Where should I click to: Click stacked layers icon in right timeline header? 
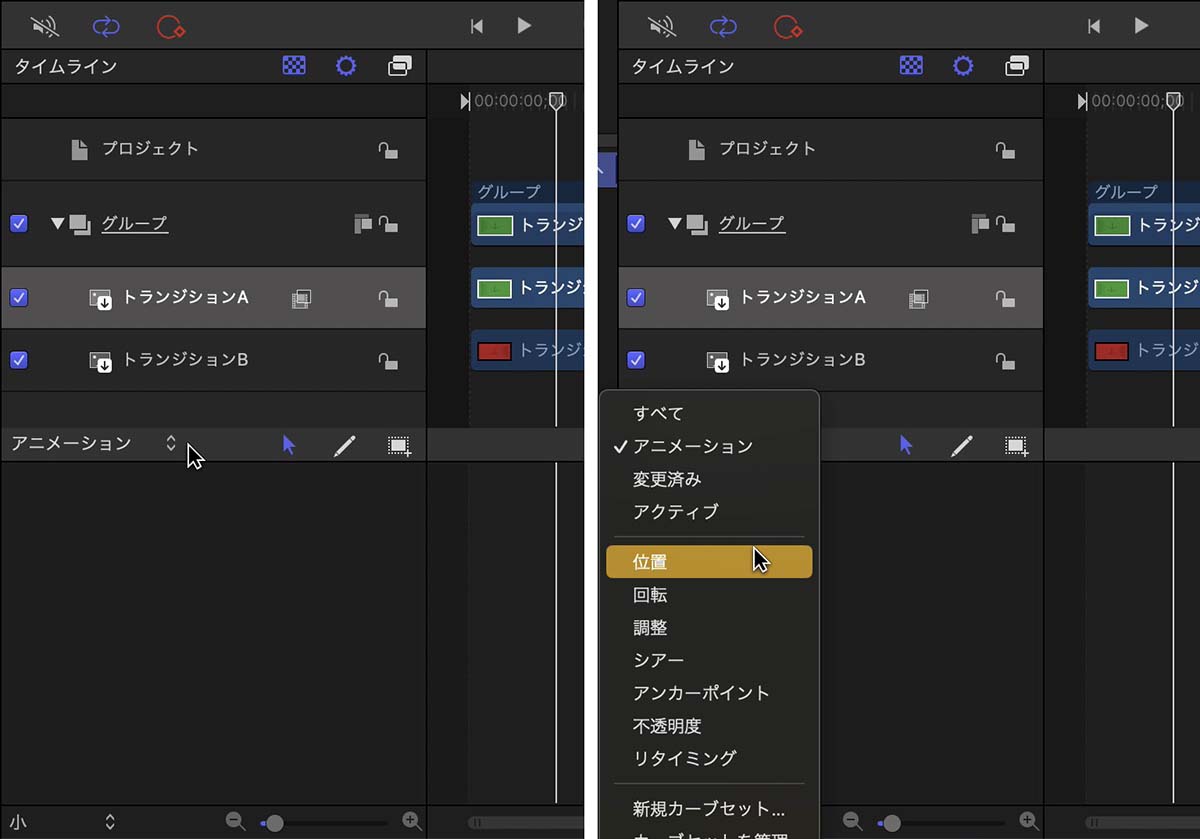pyautogui.click(x=1017, y=67)
